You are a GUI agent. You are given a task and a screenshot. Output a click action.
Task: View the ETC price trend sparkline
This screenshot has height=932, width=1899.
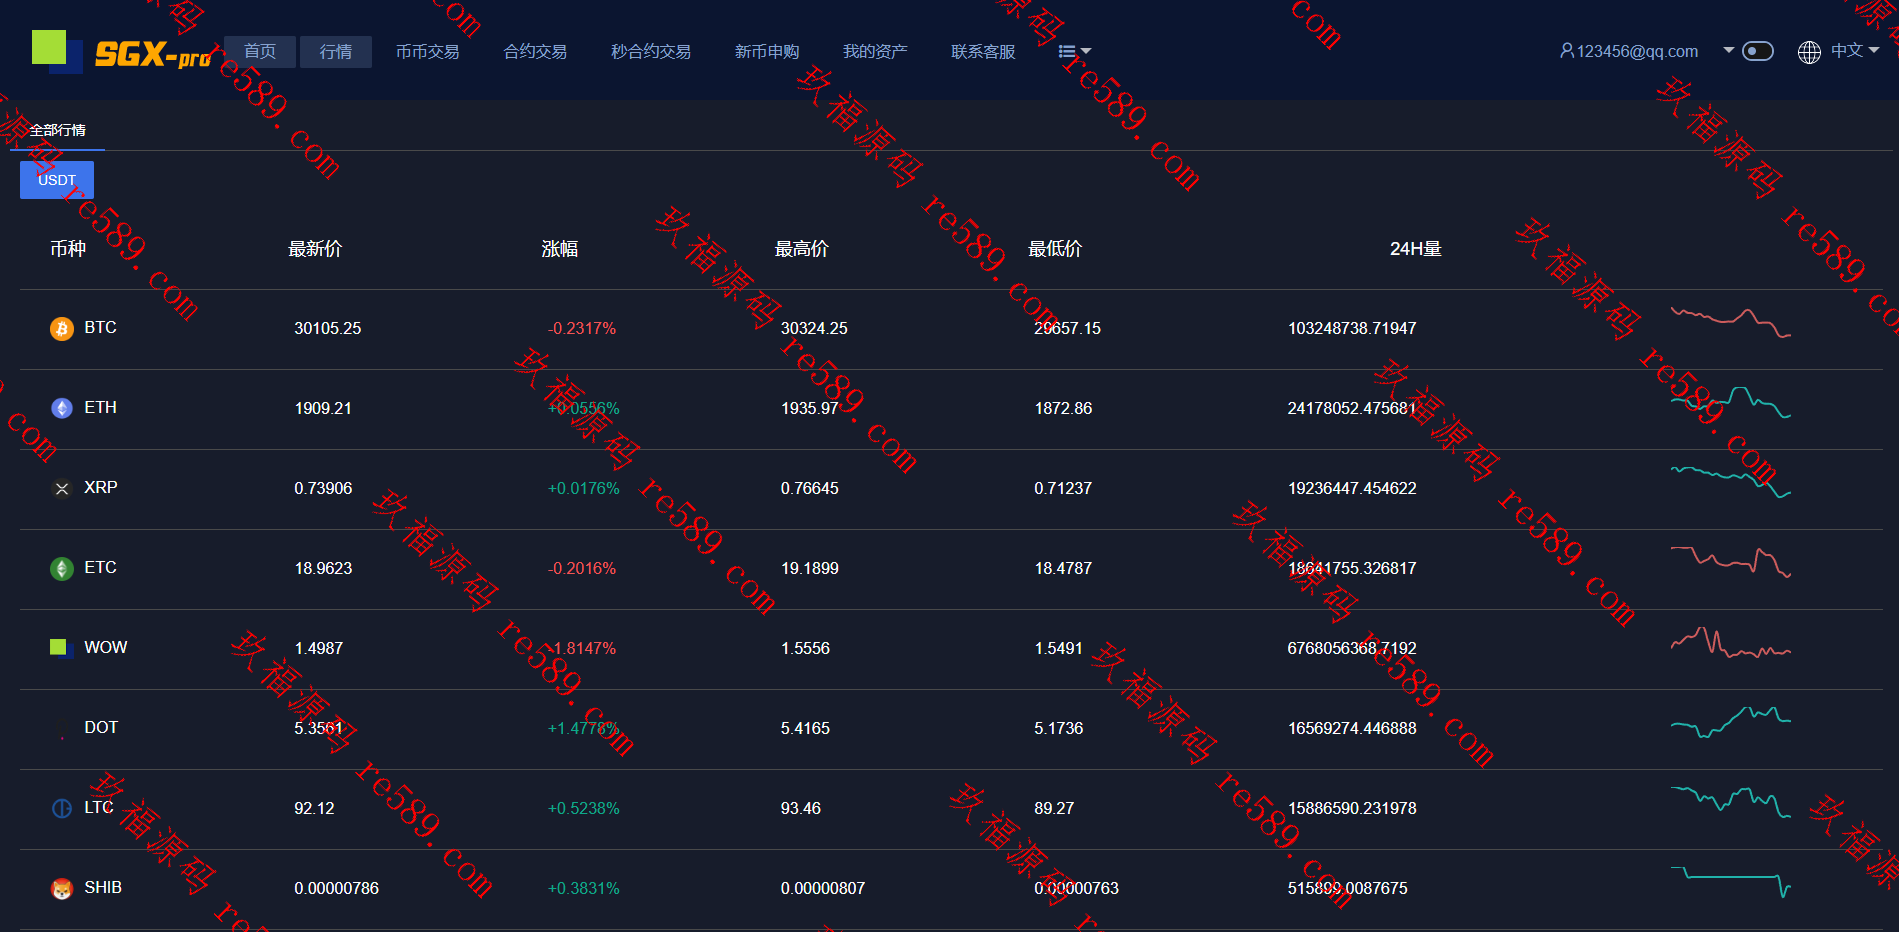pyautogui.click(x=1730, y=562)
